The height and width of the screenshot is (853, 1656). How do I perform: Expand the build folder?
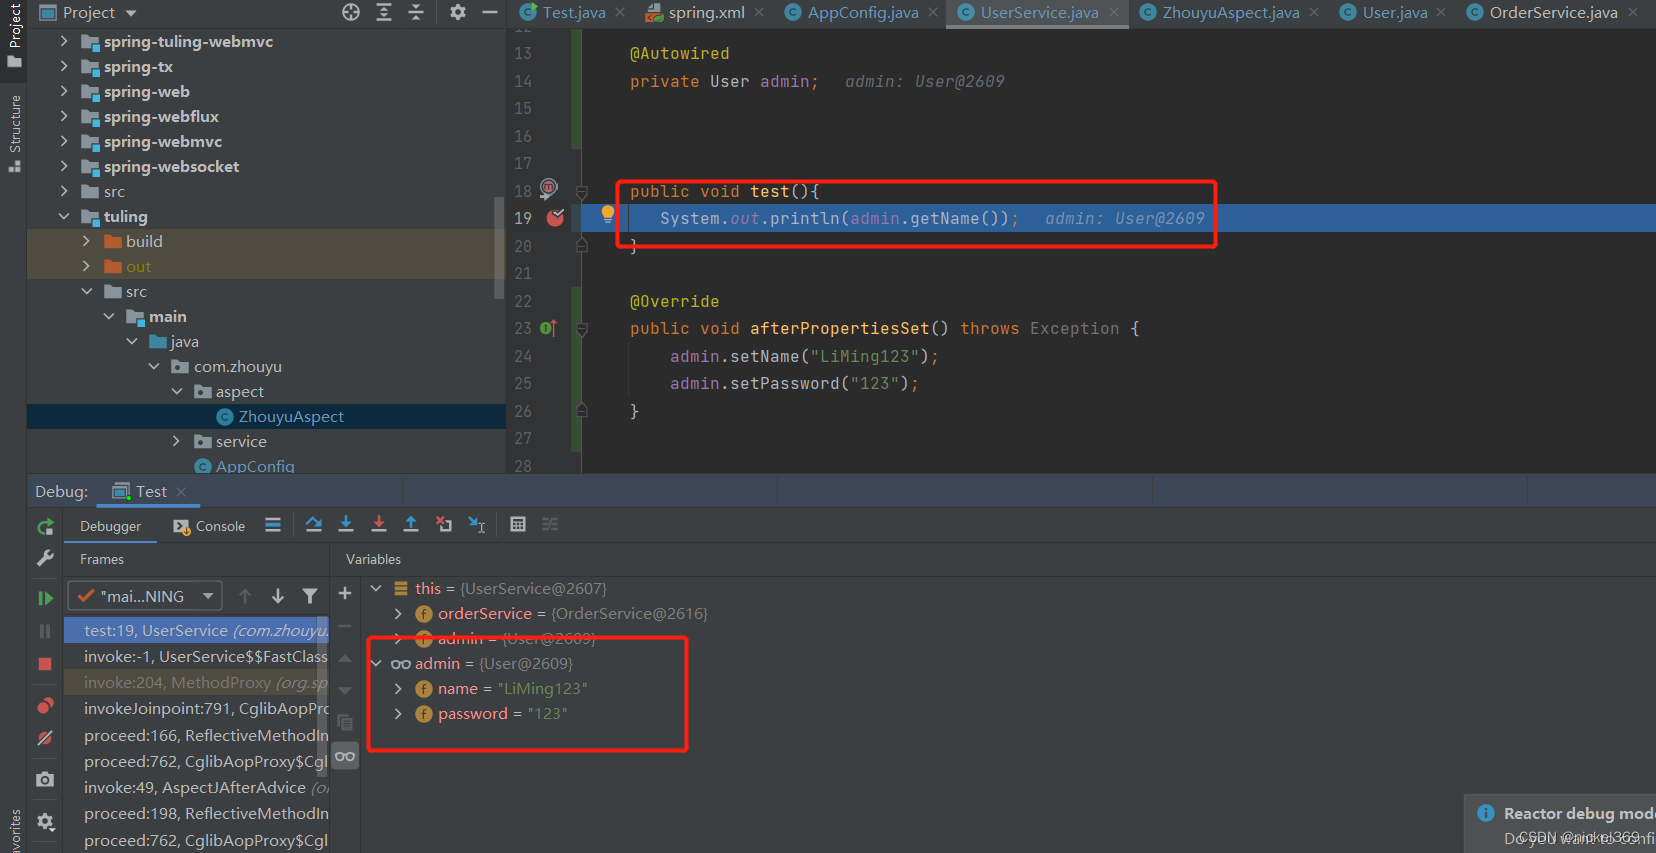tap(86, 241)
